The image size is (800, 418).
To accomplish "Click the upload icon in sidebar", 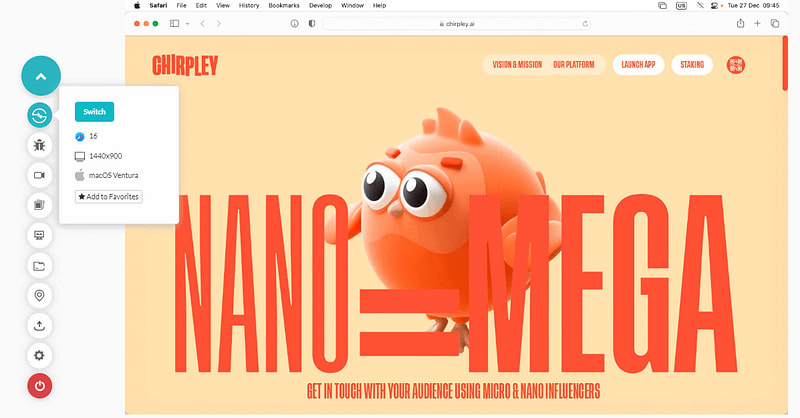I will pyautogui.click(x=39, y=326).
